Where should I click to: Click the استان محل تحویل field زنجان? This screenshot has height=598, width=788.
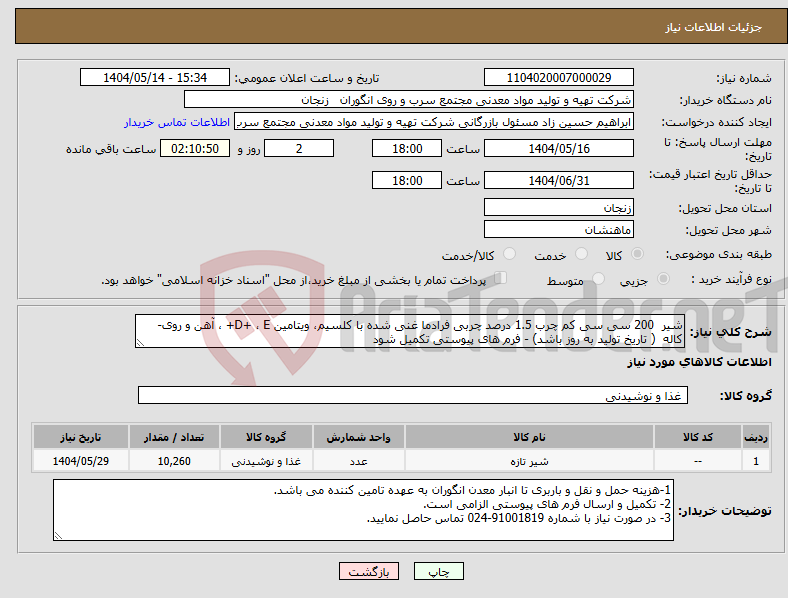(558, 207)
